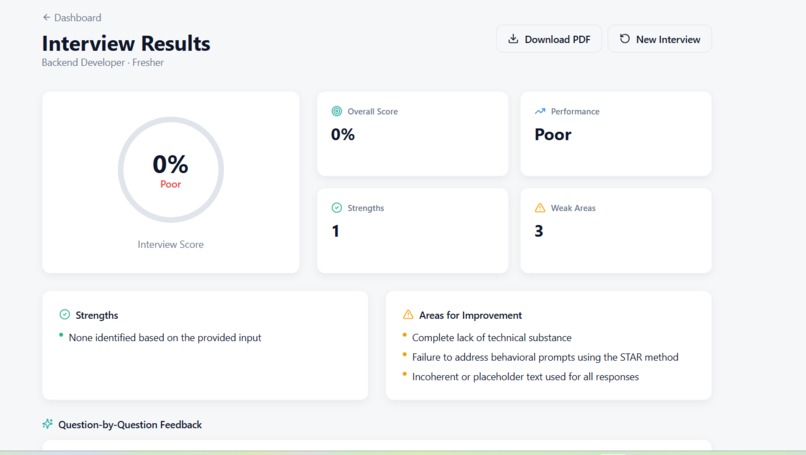Click the warning triangle icon beside Weak Areas
Viewport: 806px width, 455px height.
tap(540, 208)
